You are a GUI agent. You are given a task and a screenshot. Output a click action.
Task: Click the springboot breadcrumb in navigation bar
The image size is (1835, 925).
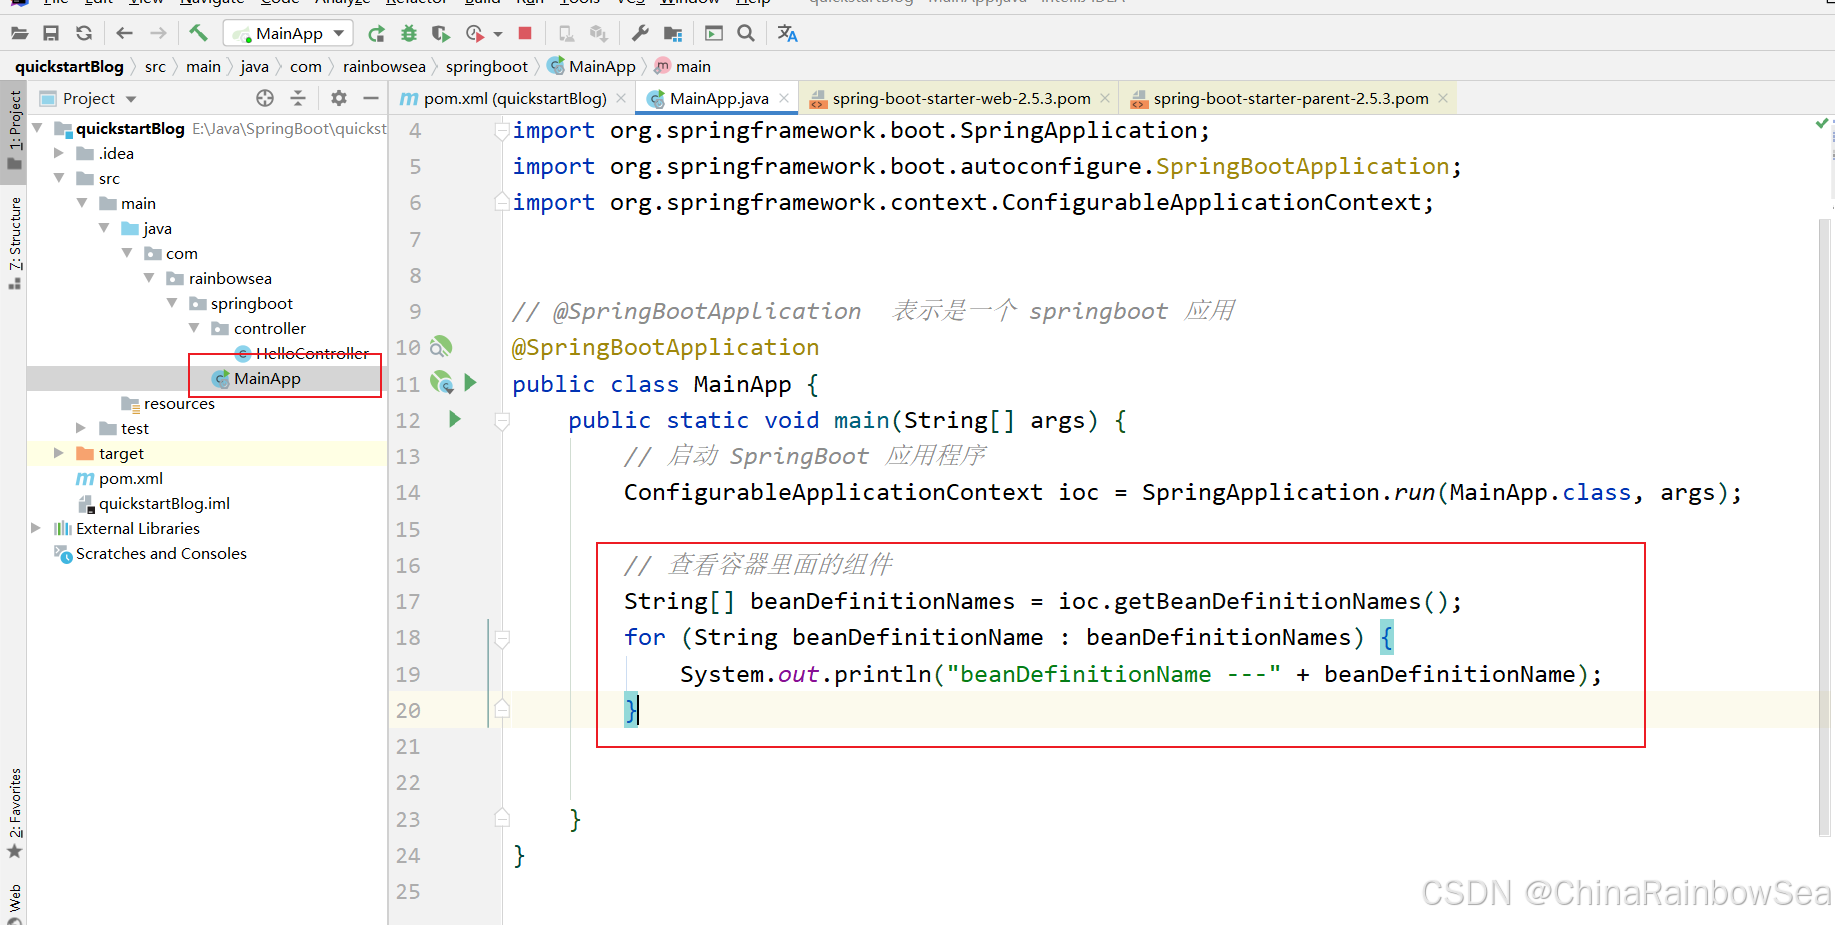tap(486, 66)
